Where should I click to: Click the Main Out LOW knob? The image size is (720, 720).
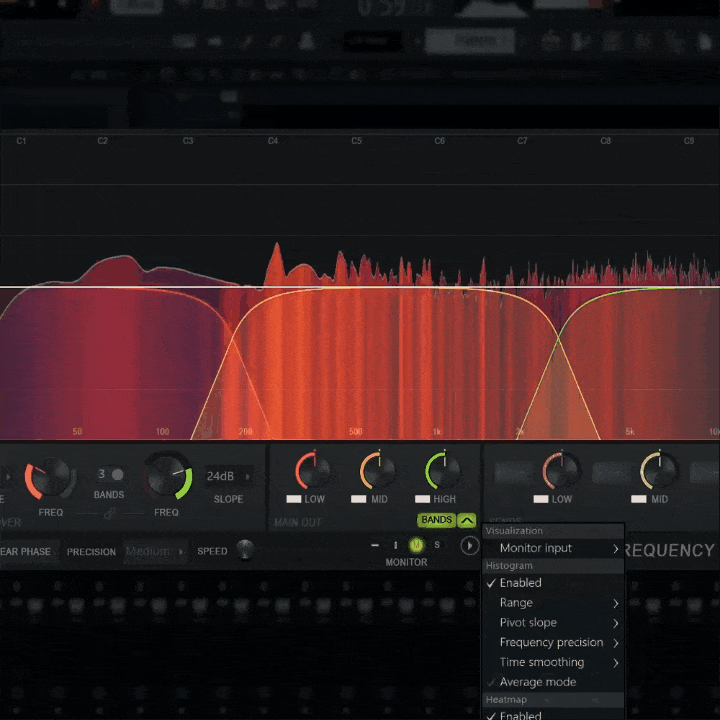coord(313,471)
